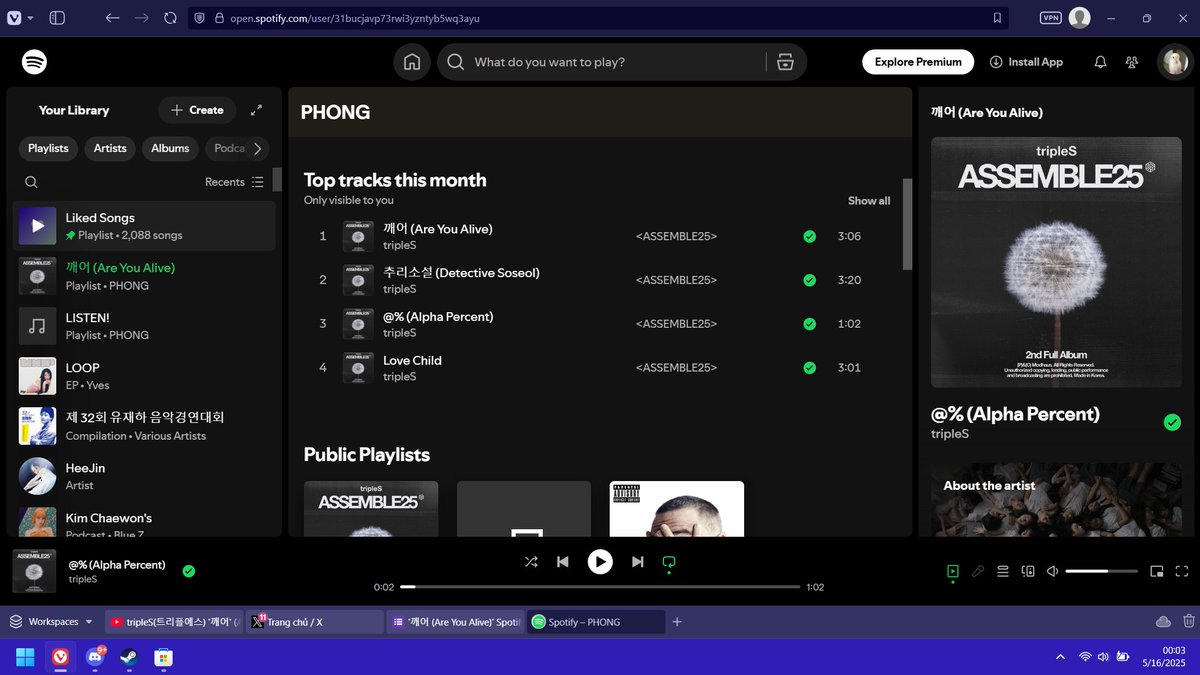Open the Windows Start menu

[x=25, y=657]
